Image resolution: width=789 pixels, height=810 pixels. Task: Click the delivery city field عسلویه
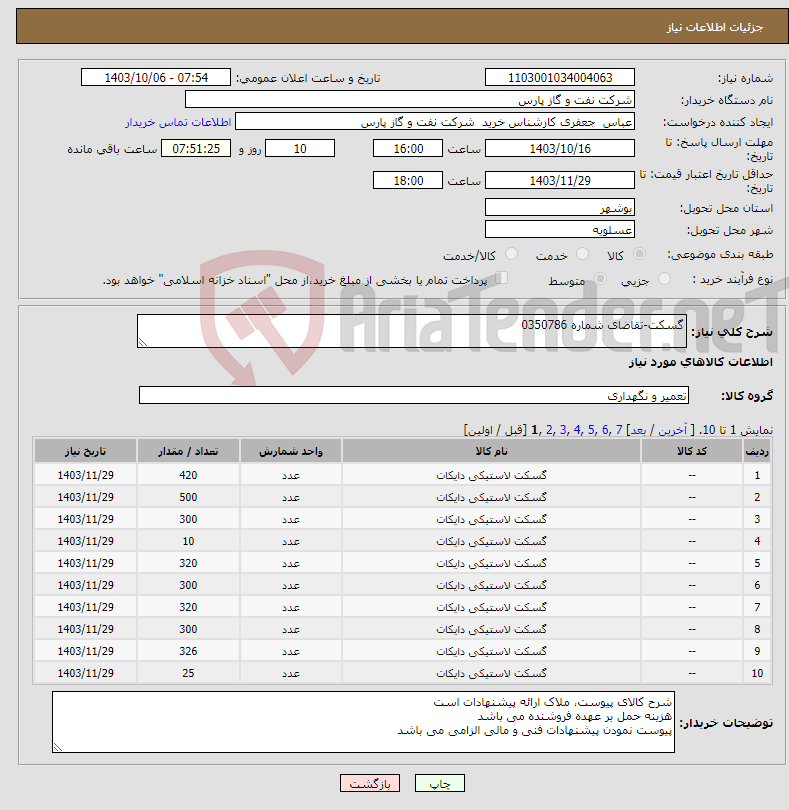[x=560, y=229]
